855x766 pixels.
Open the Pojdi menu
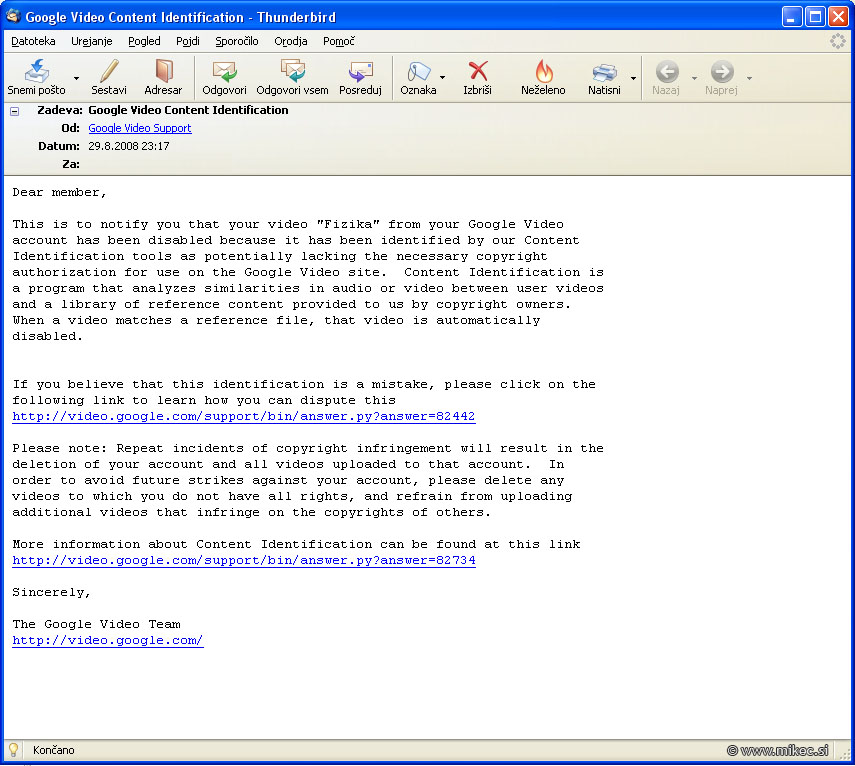188,41
